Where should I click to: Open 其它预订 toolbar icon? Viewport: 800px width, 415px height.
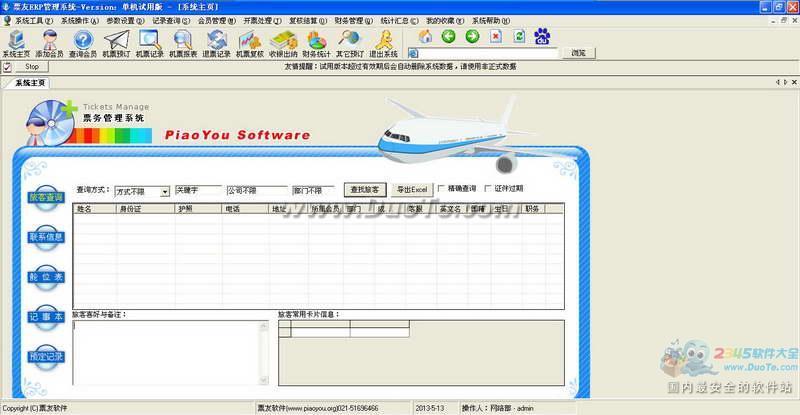[x=349, y=43]
